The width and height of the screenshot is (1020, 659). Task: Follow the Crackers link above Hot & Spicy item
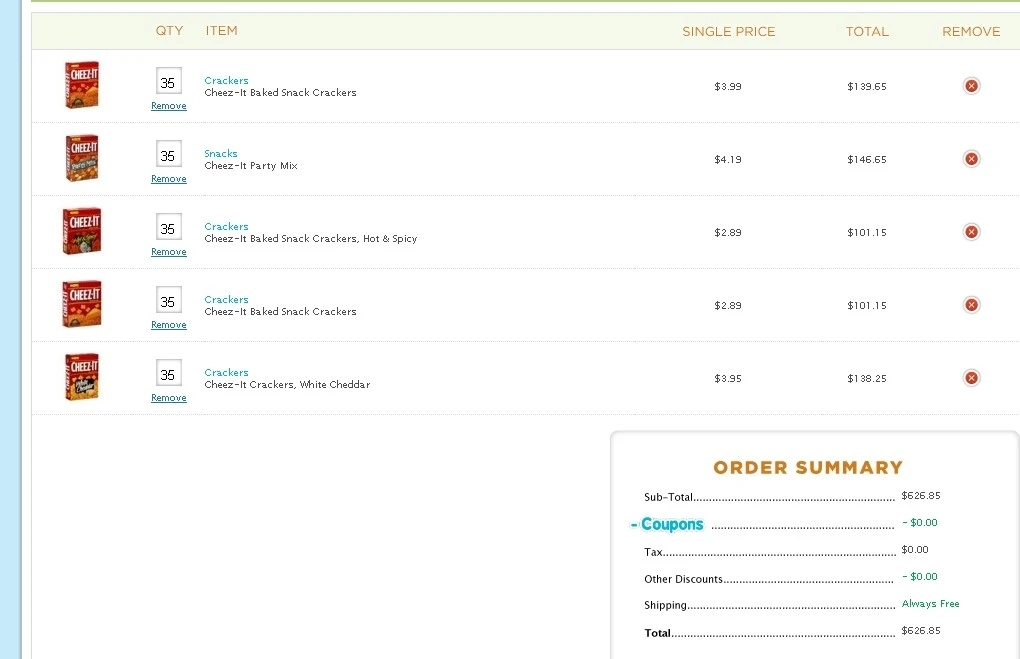coord(226,226)
